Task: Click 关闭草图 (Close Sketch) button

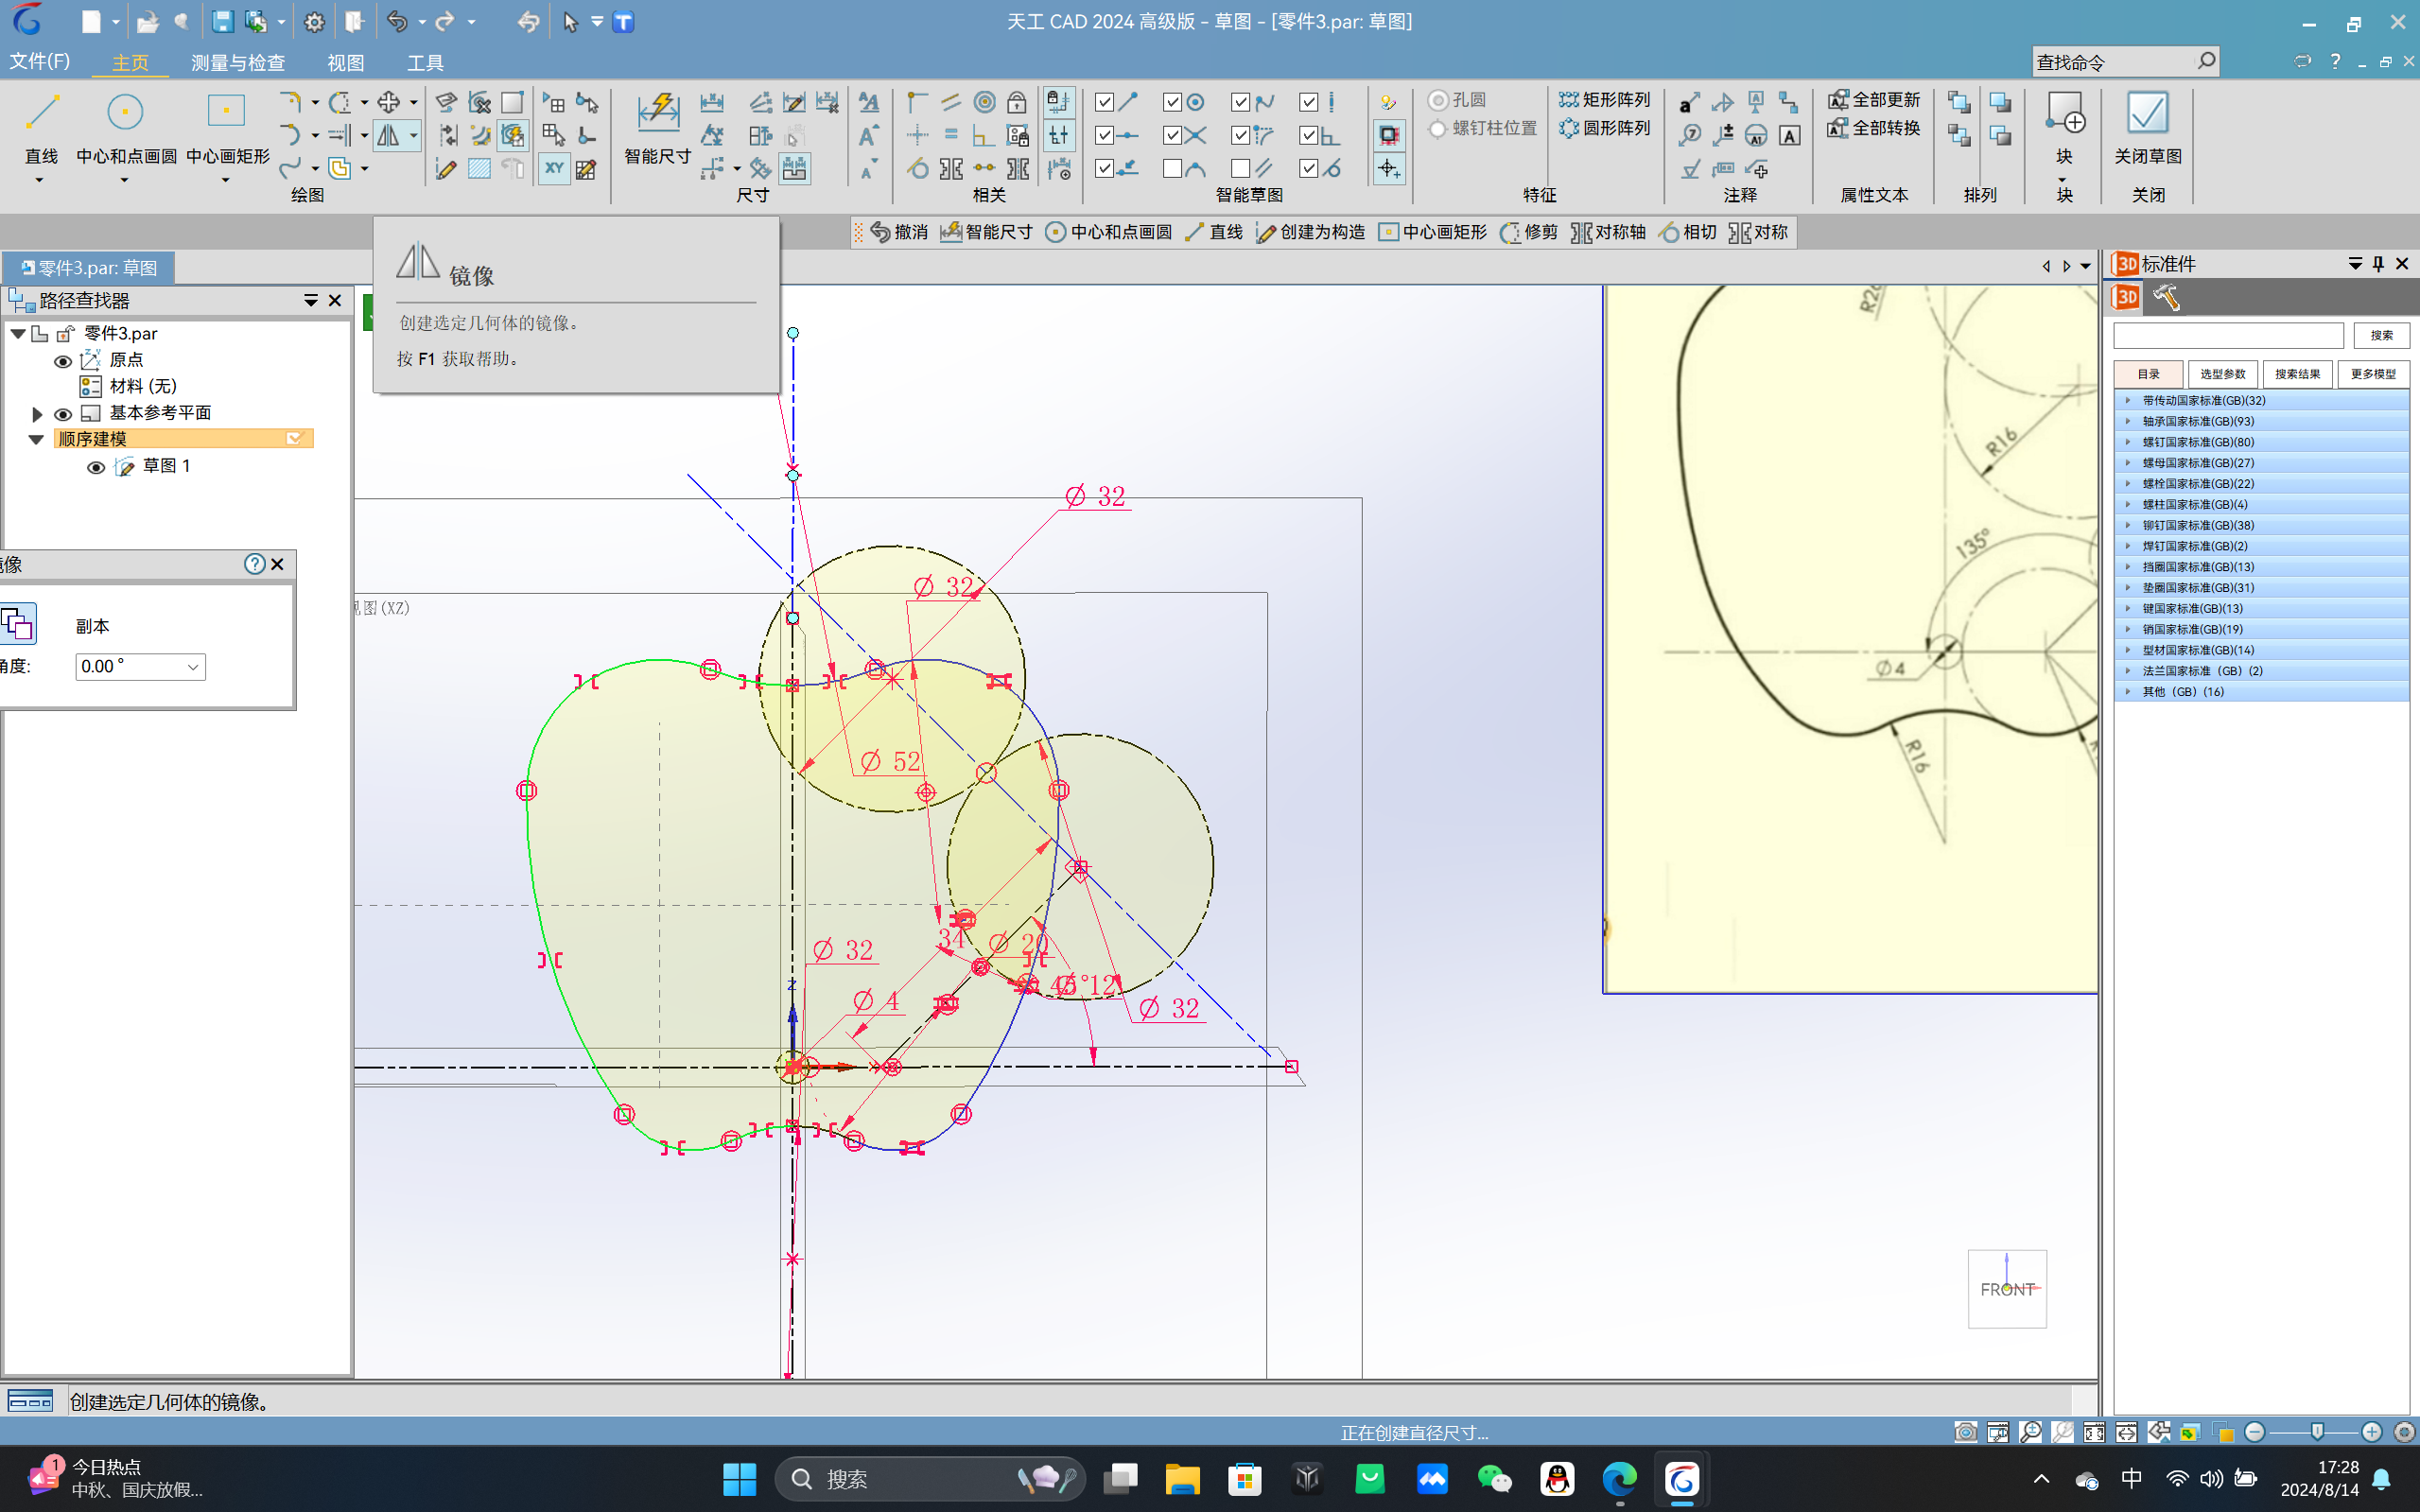Action: coord(2143,132)
